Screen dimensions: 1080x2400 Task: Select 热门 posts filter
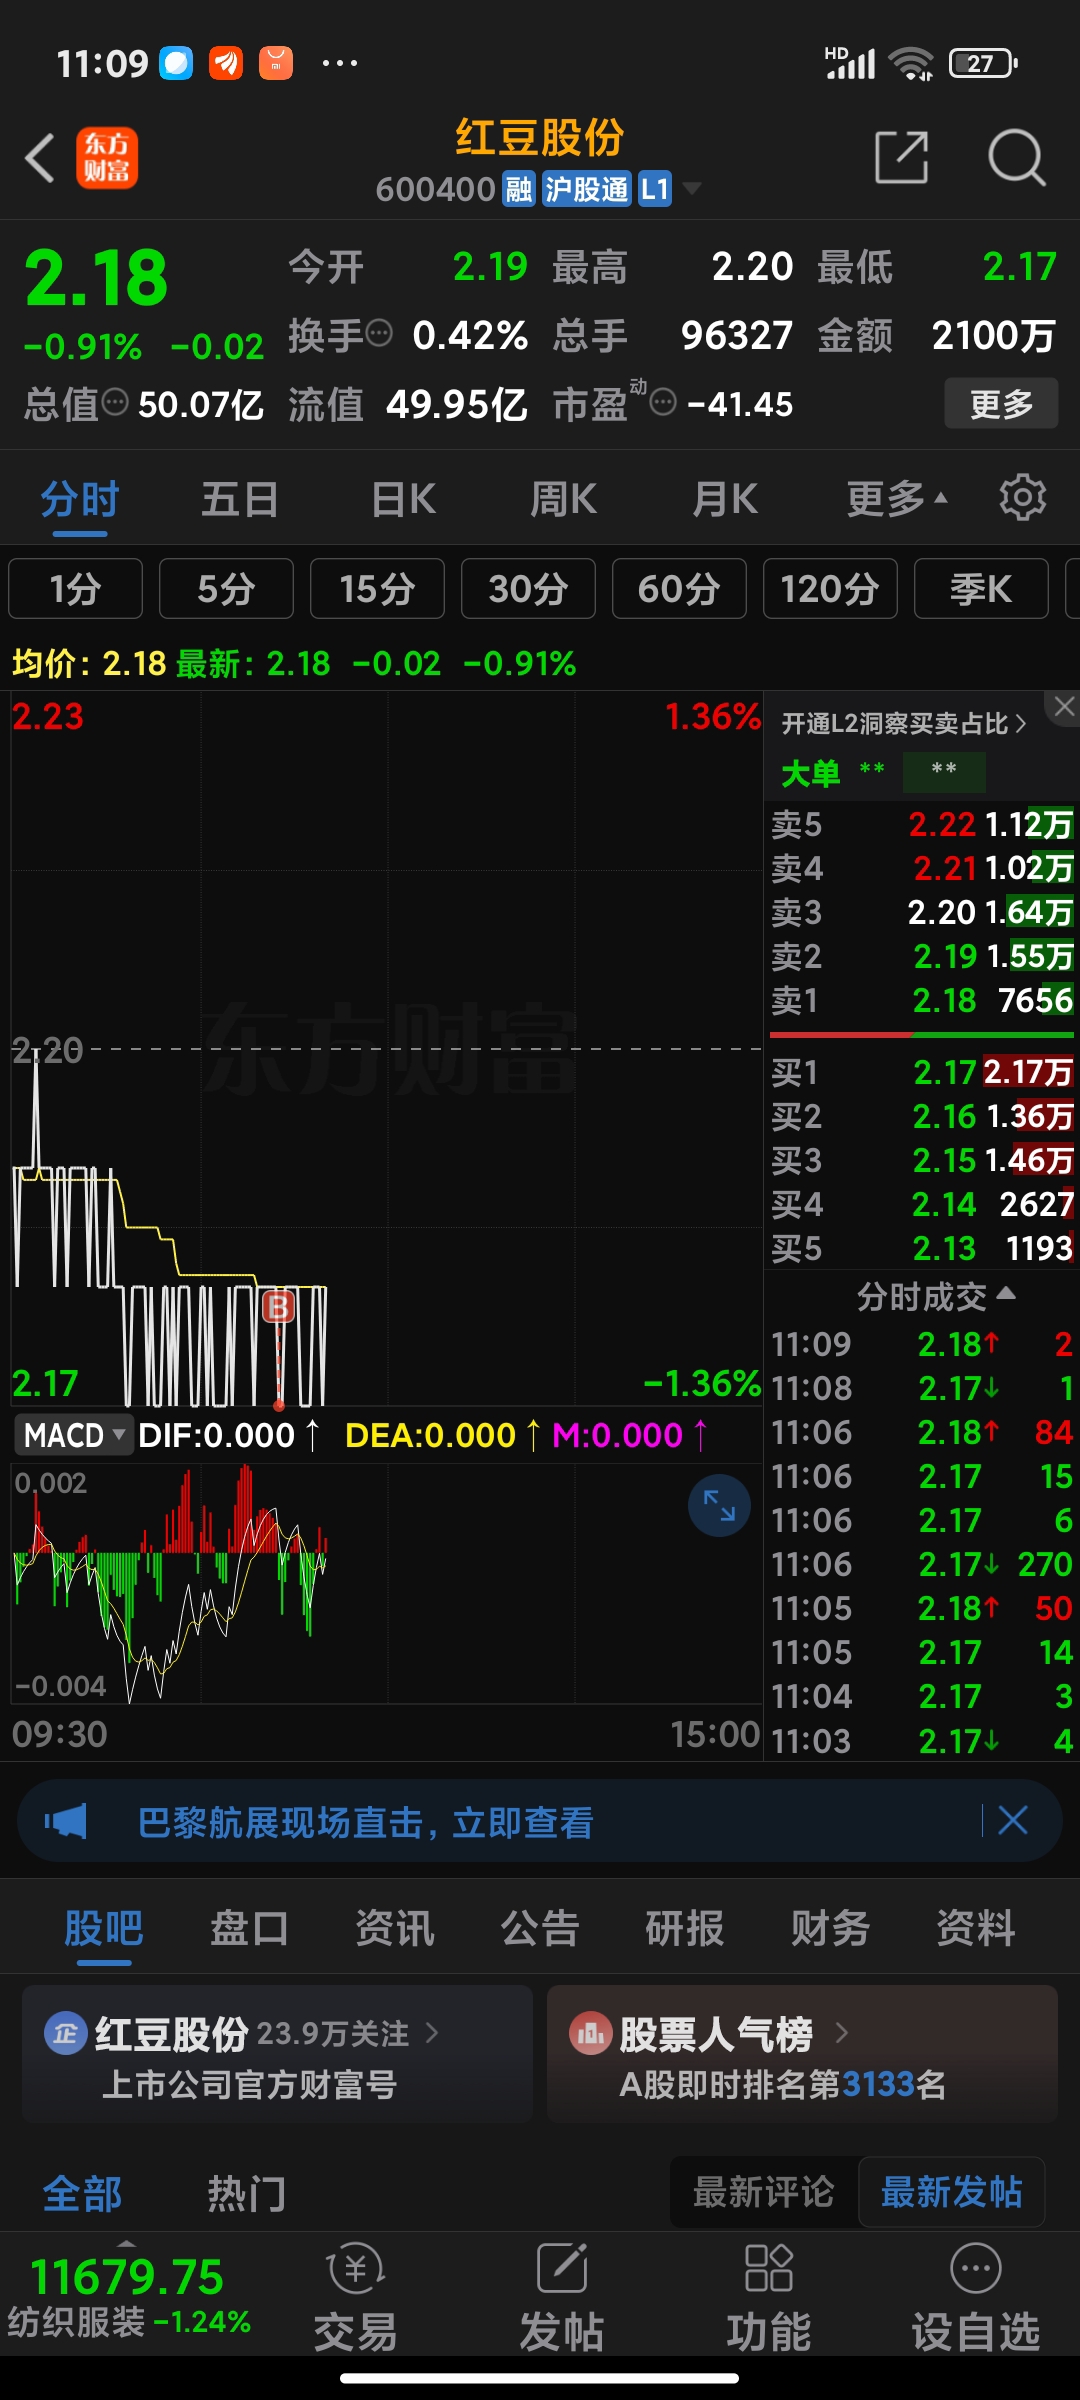coord(247,2194)
